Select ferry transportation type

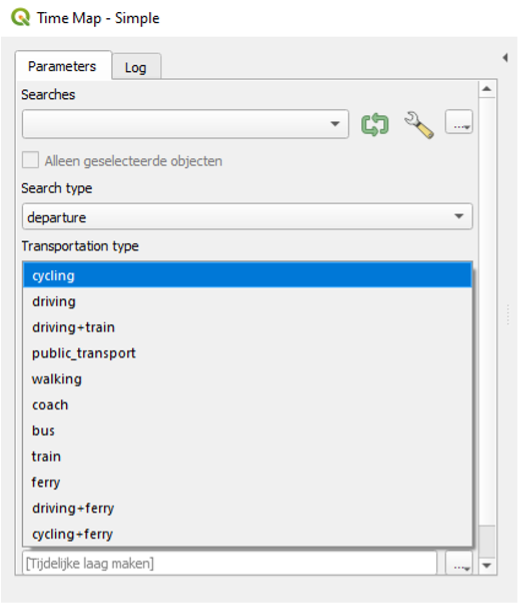(x=247, y=482)
